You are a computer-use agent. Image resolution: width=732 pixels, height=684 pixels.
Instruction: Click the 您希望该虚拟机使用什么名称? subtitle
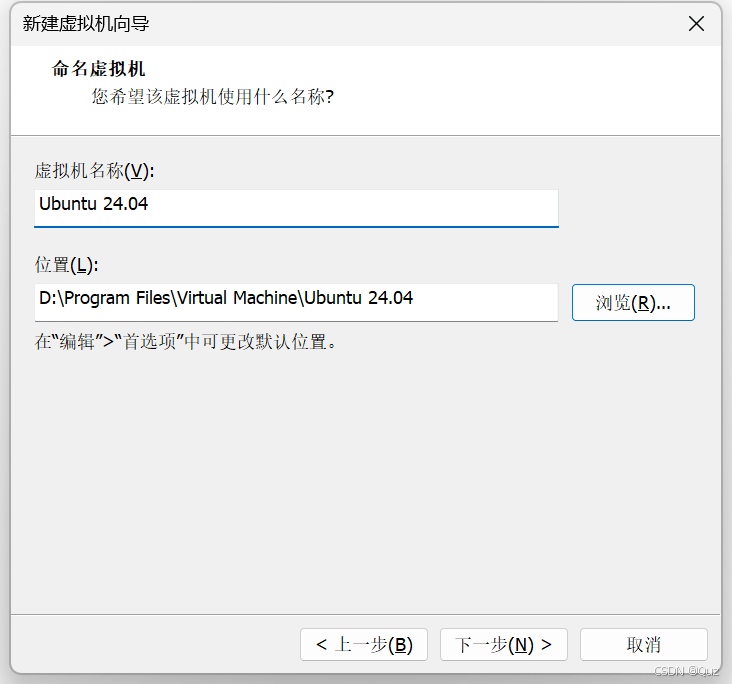(213, 97)
